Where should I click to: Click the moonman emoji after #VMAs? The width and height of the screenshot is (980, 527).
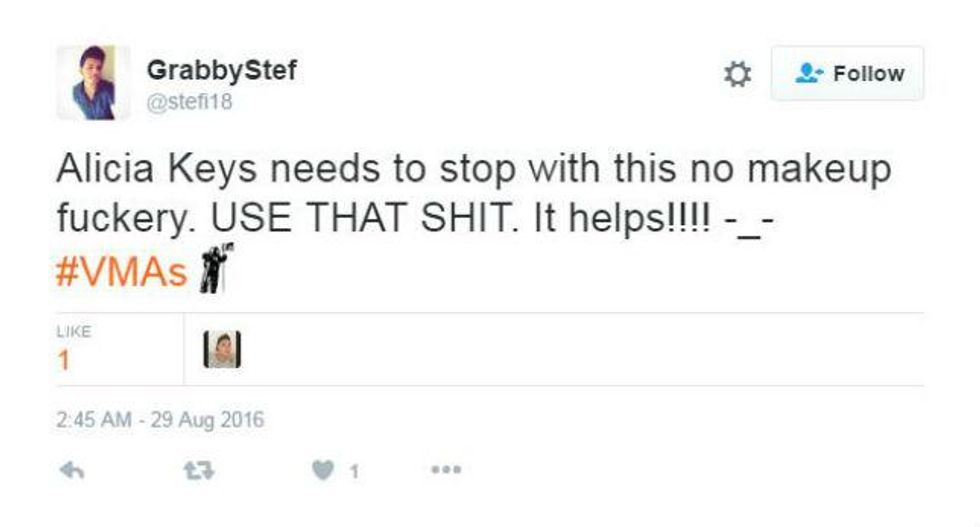(x=216, y=268)
